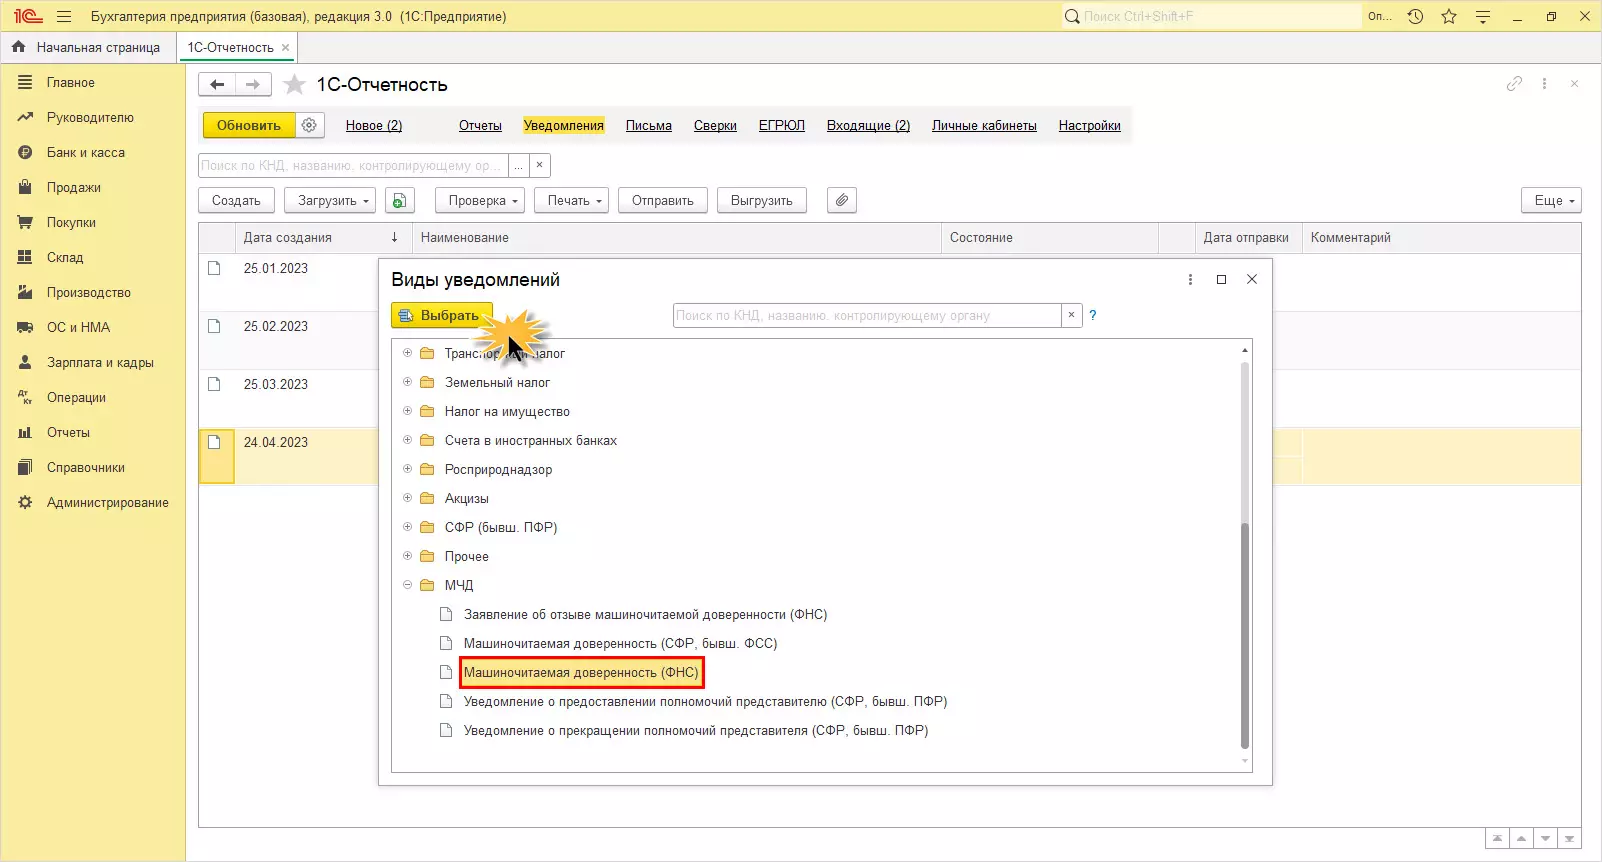Screen dimensions: 1602x862
Task: Click the dialog search field by КНД
Action: [866, 316]
